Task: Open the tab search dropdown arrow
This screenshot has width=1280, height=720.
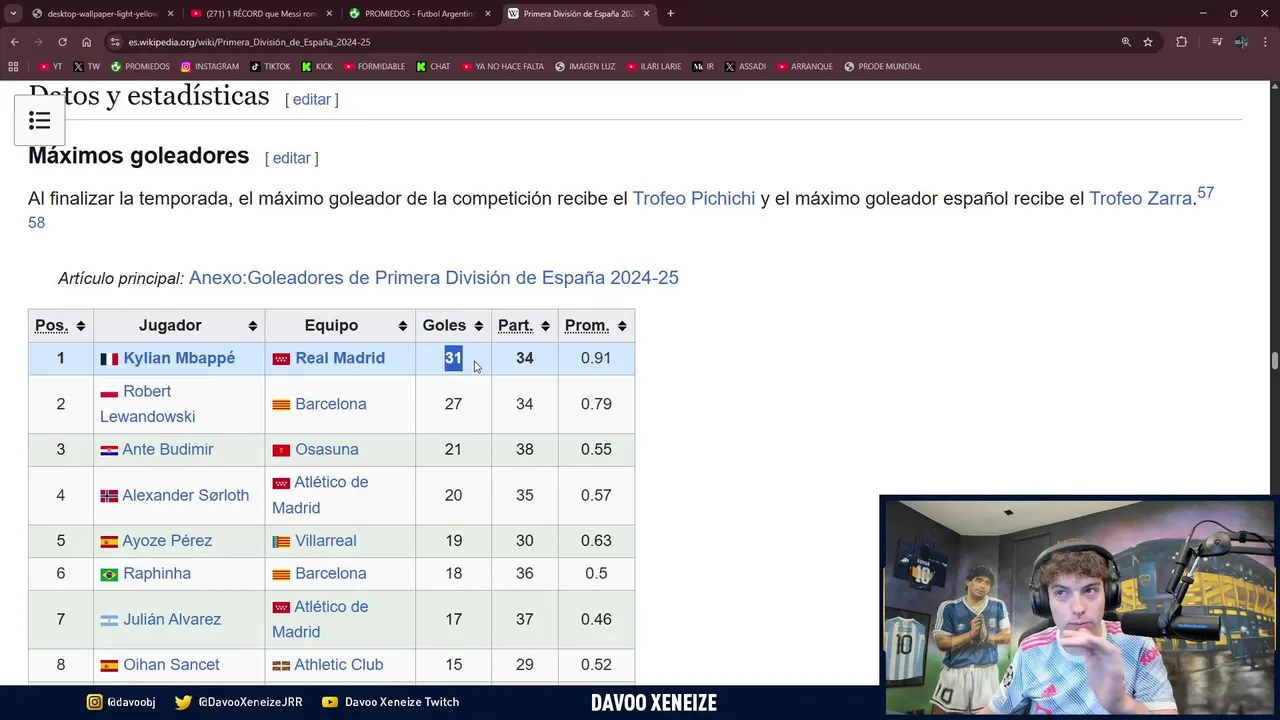Action: 13,13
